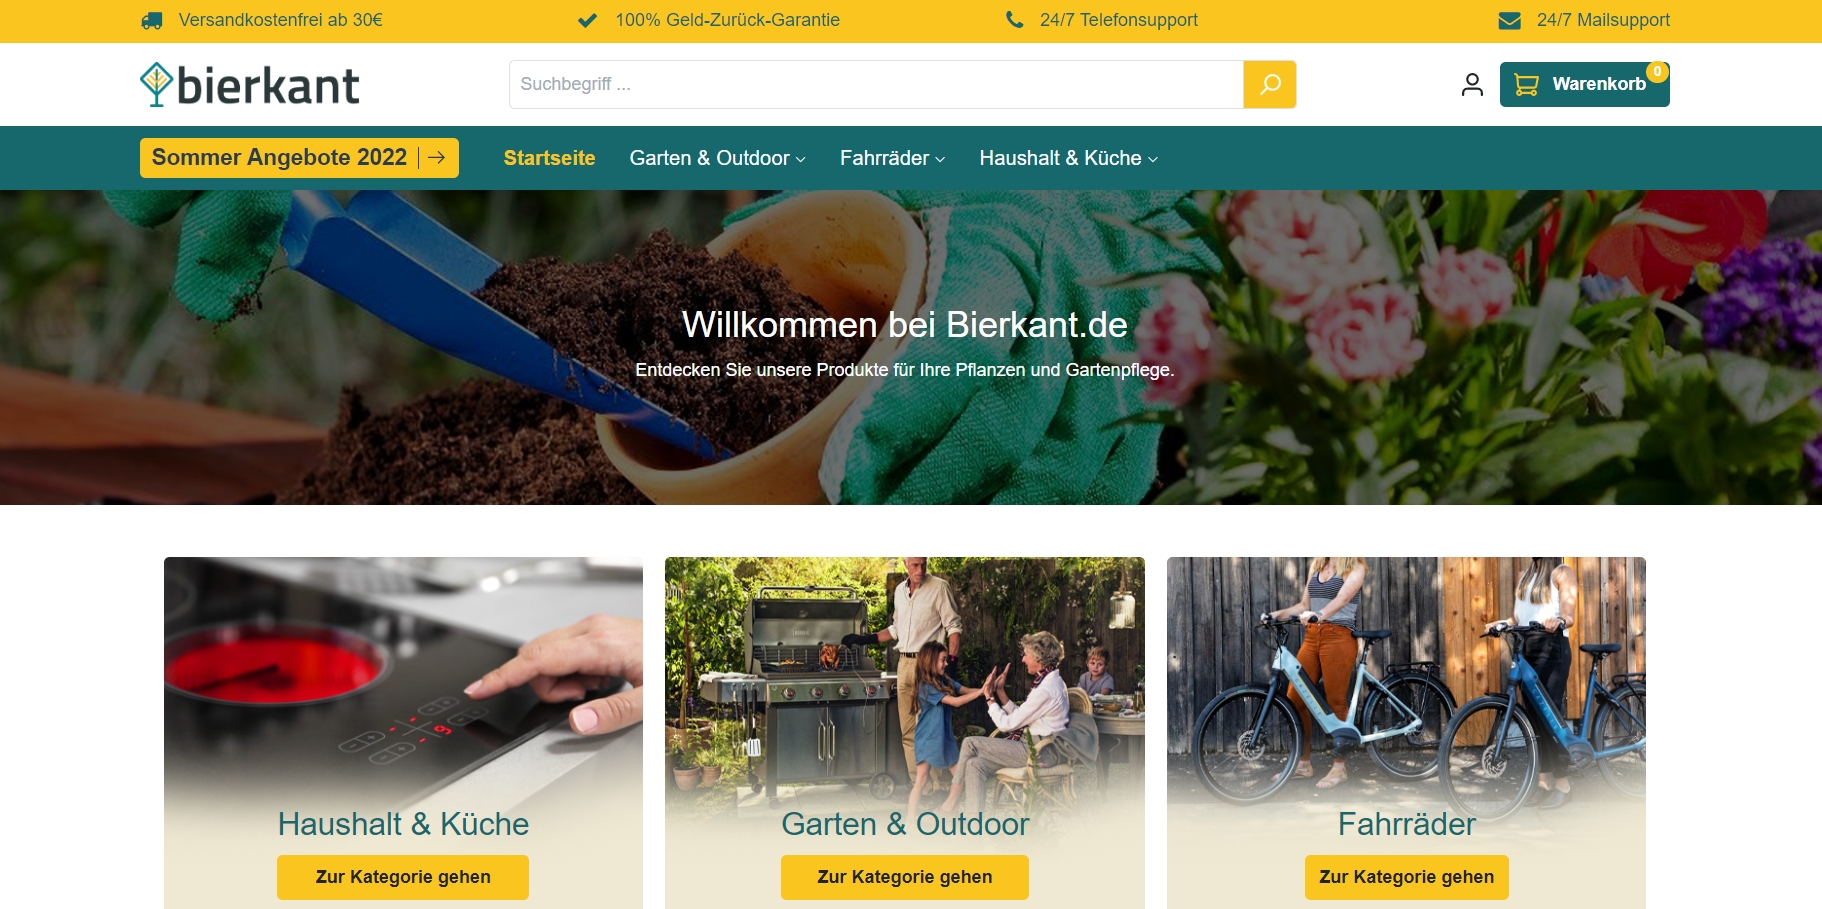Viewport: 1822px width, 909px height.
Task: Go to Garten & Outdoor category button
Action: point(905,877)
